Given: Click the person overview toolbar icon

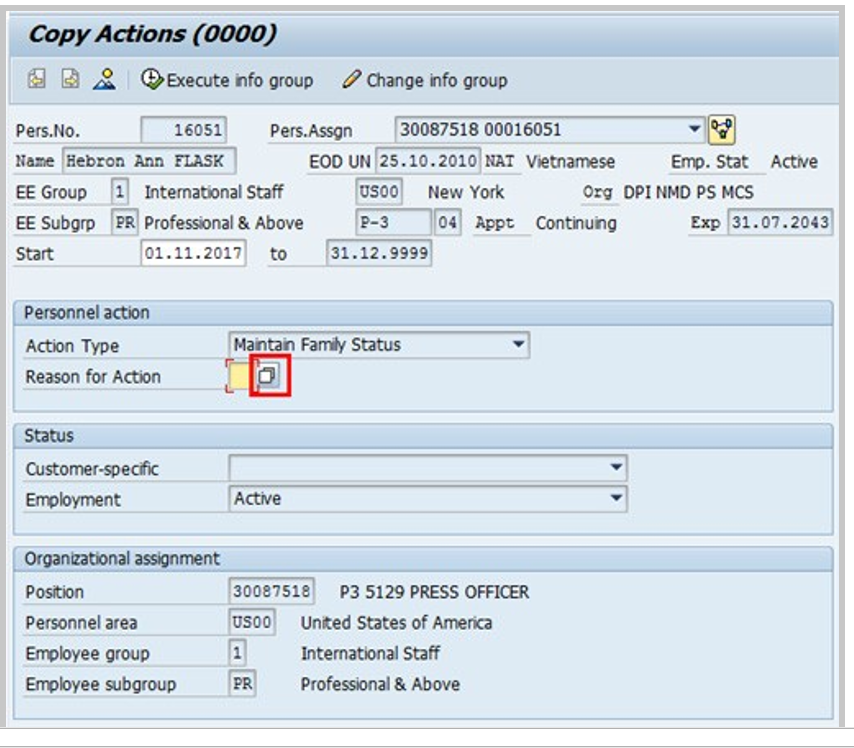Looking at the screenshot, I should [x=104, y=79].
